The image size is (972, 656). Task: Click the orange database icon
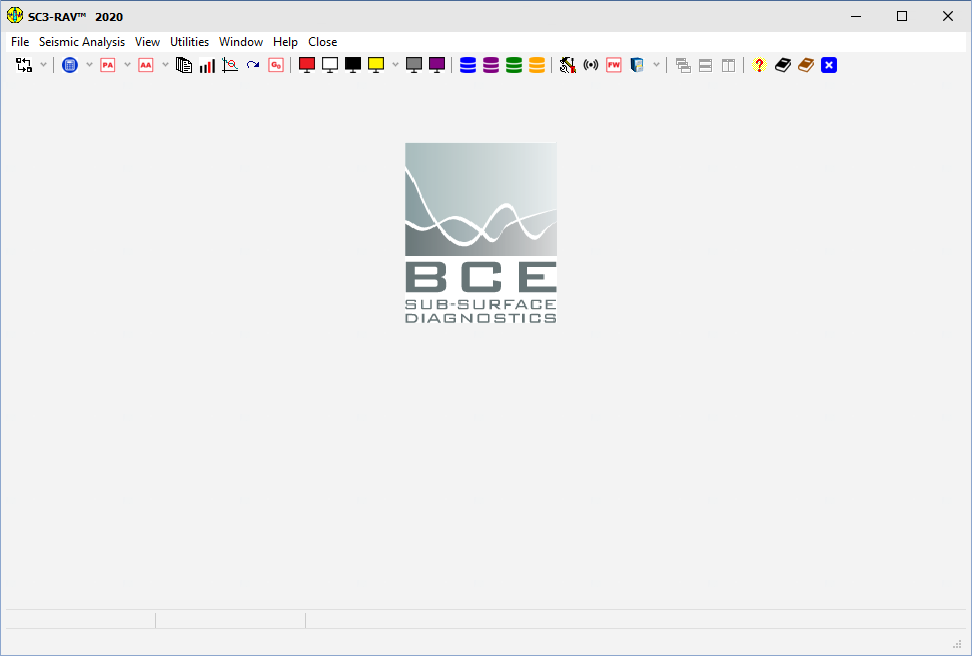[x=537, y=65]
